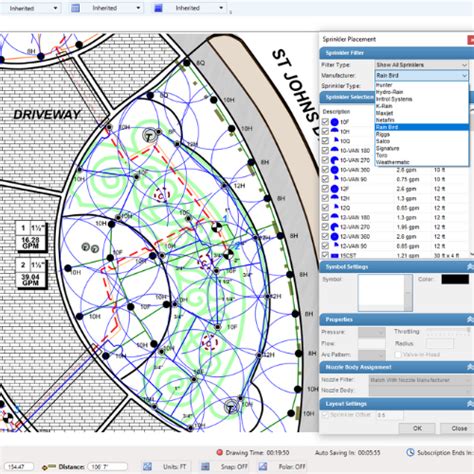474x474 pixels.
Task: Click the polar icon beside Polar: OFF
Action: (263, 466)
